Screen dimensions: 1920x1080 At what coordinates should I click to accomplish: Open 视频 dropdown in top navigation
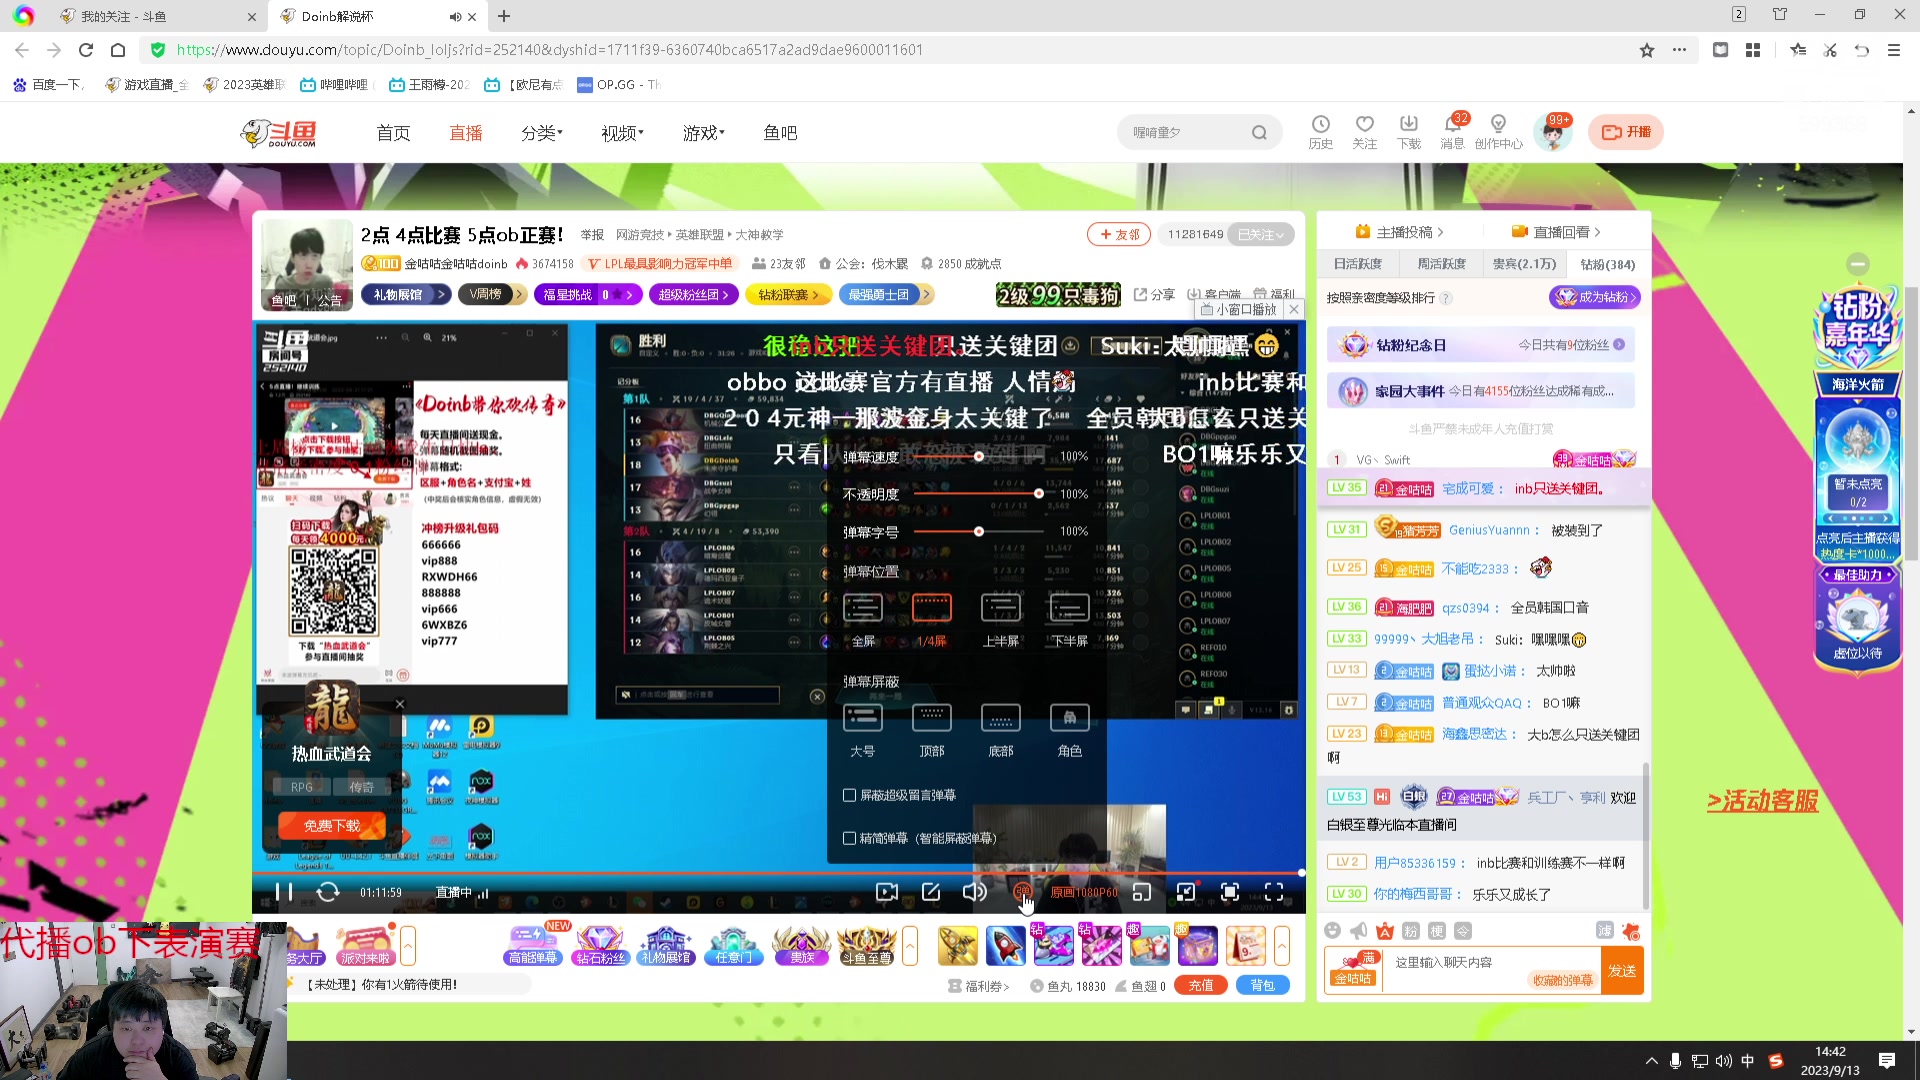pos(622,133)
